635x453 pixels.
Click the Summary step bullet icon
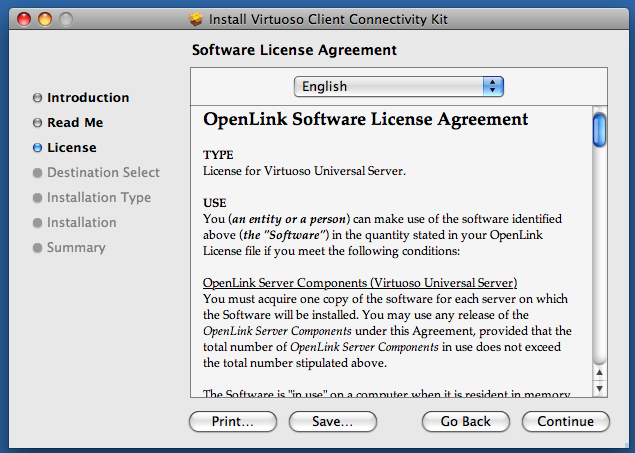coord(37,248)
